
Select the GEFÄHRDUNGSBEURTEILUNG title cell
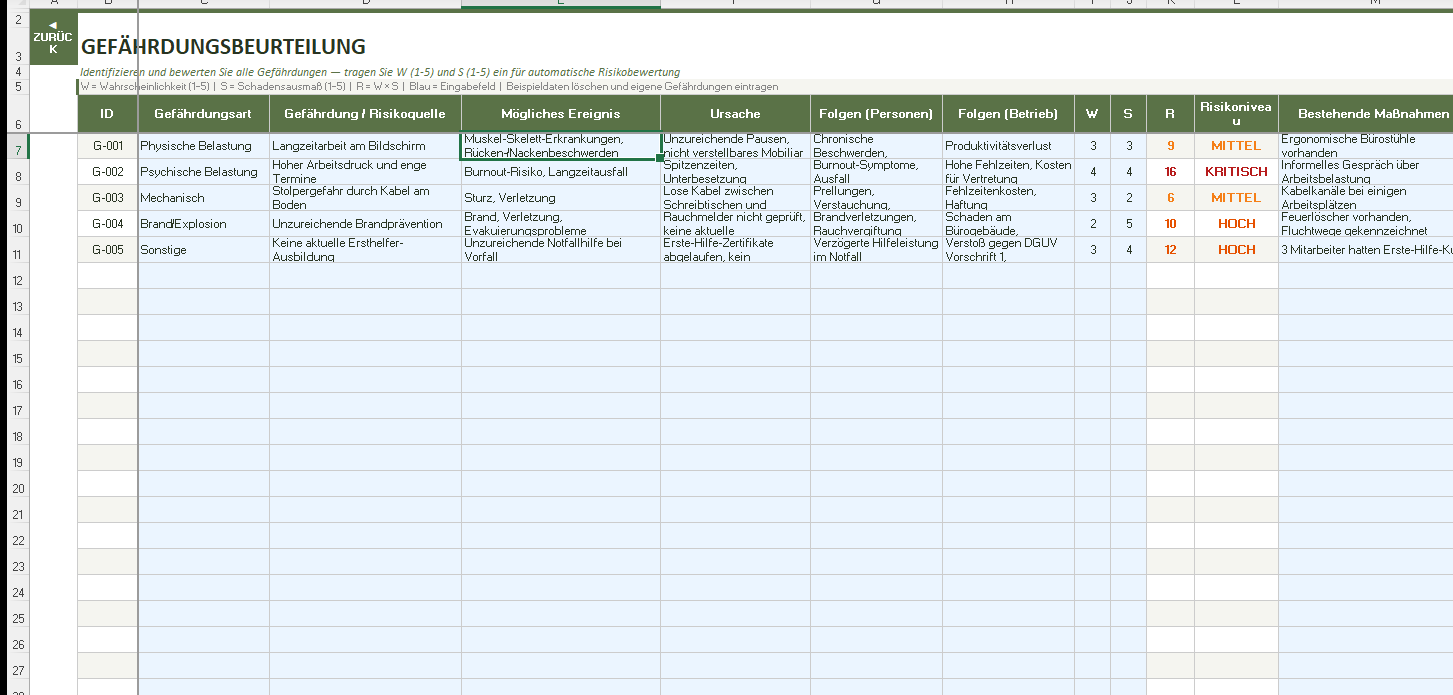(x=223, y=47)
